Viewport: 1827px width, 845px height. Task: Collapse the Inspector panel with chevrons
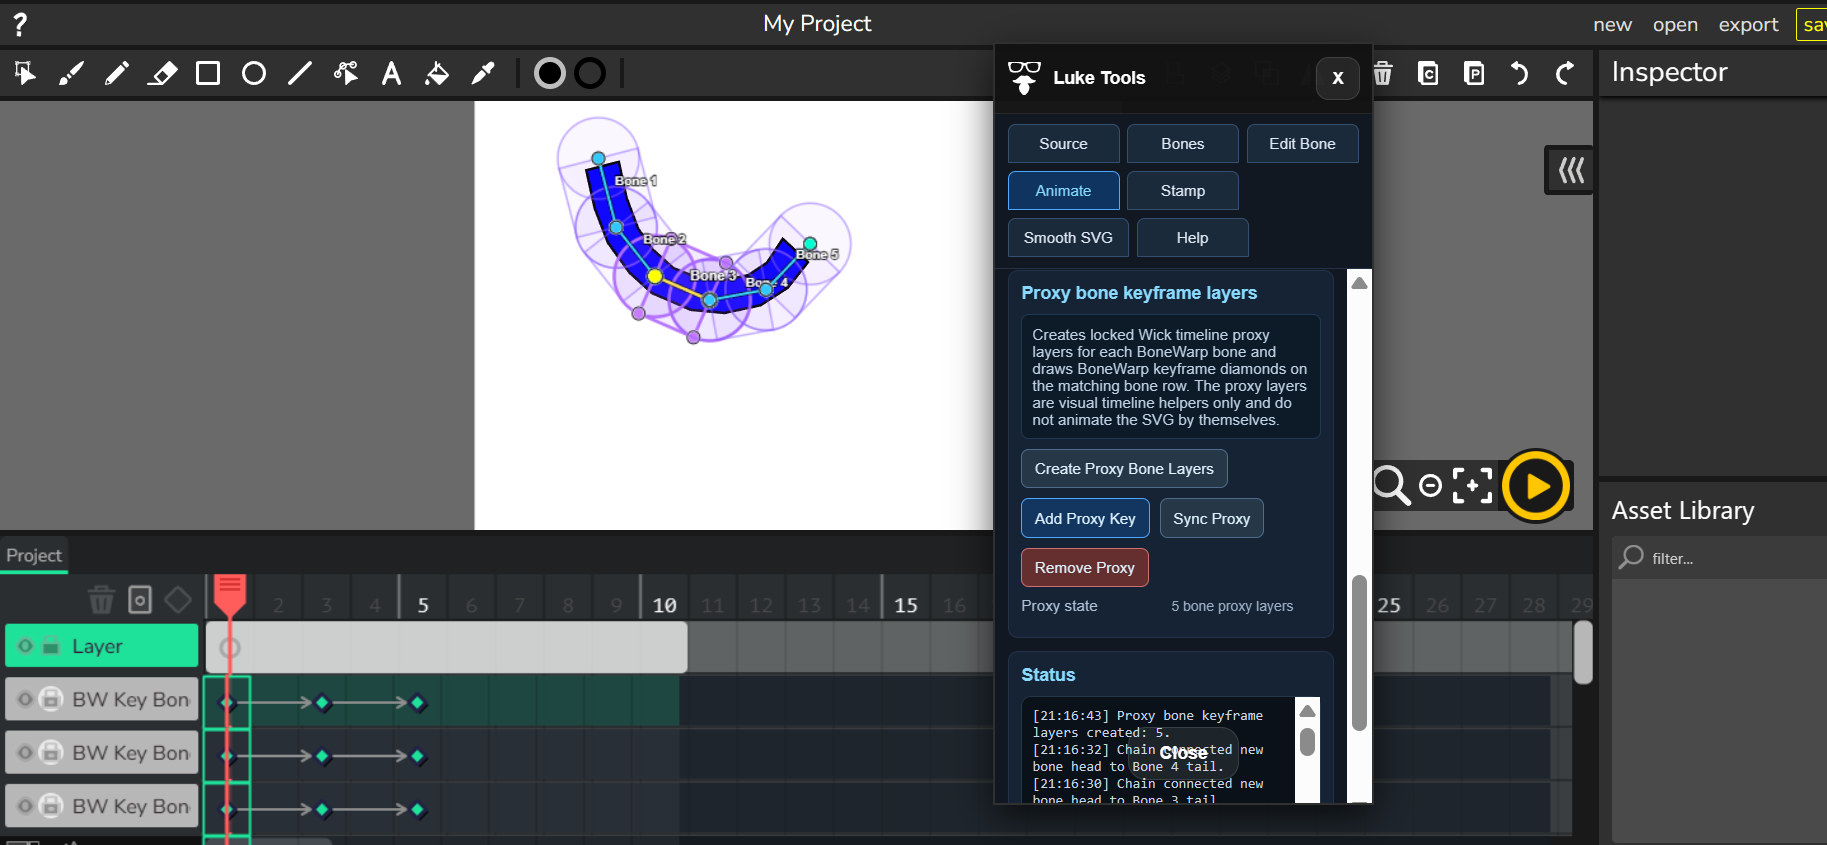click(1570, 170)
